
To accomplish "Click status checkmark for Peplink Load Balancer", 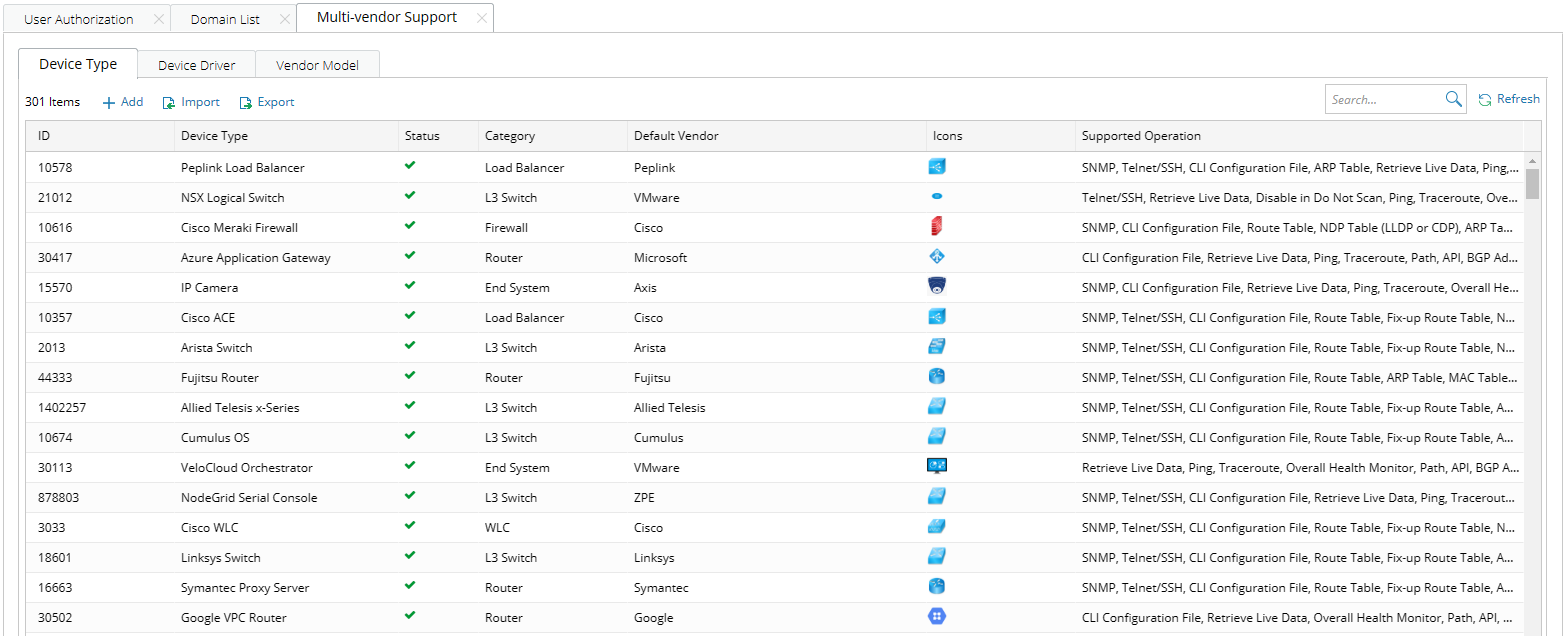I will (410, 166).
